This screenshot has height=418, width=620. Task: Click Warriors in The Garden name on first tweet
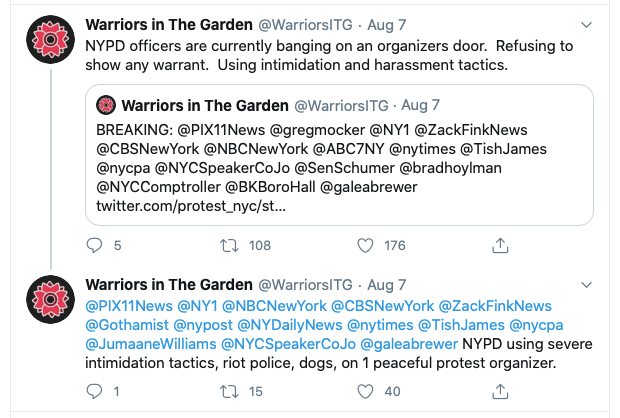click(x=169, y=23)
